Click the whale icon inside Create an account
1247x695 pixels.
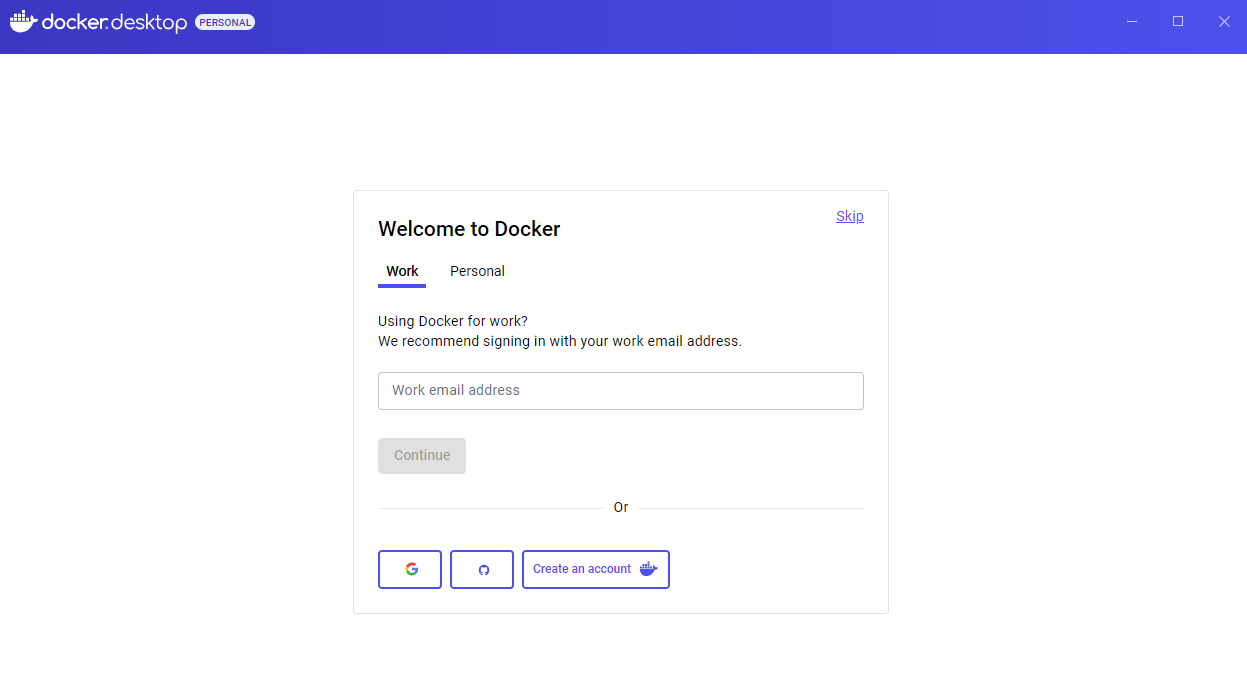point(648,568)
